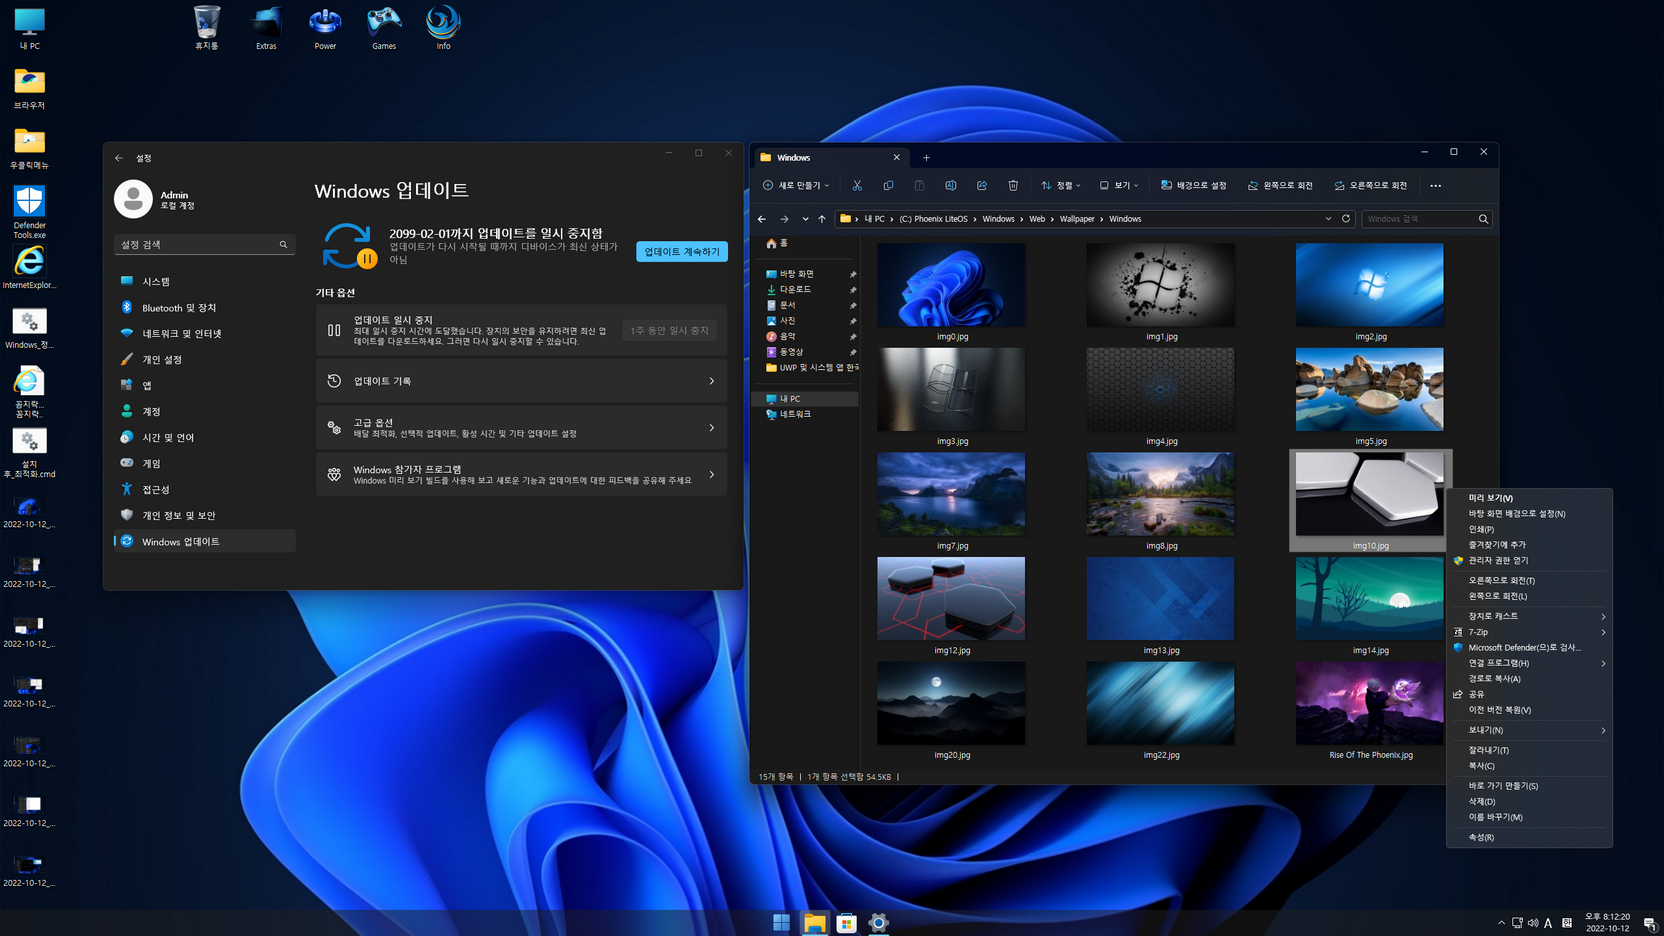The height and width of the screenshot is (936, 1664).
Task: Close the Windows tab in Explorer
Action: pyautogui.click(x=896, y=158)
